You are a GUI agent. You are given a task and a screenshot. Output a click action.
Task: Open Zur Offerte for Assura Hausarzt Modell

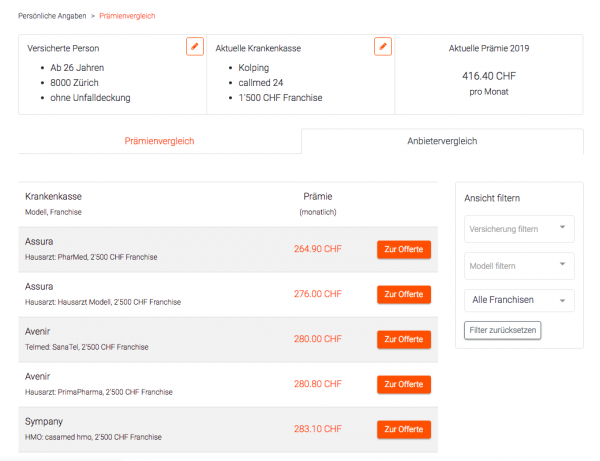pyautogui.click(x=404, y=295)
